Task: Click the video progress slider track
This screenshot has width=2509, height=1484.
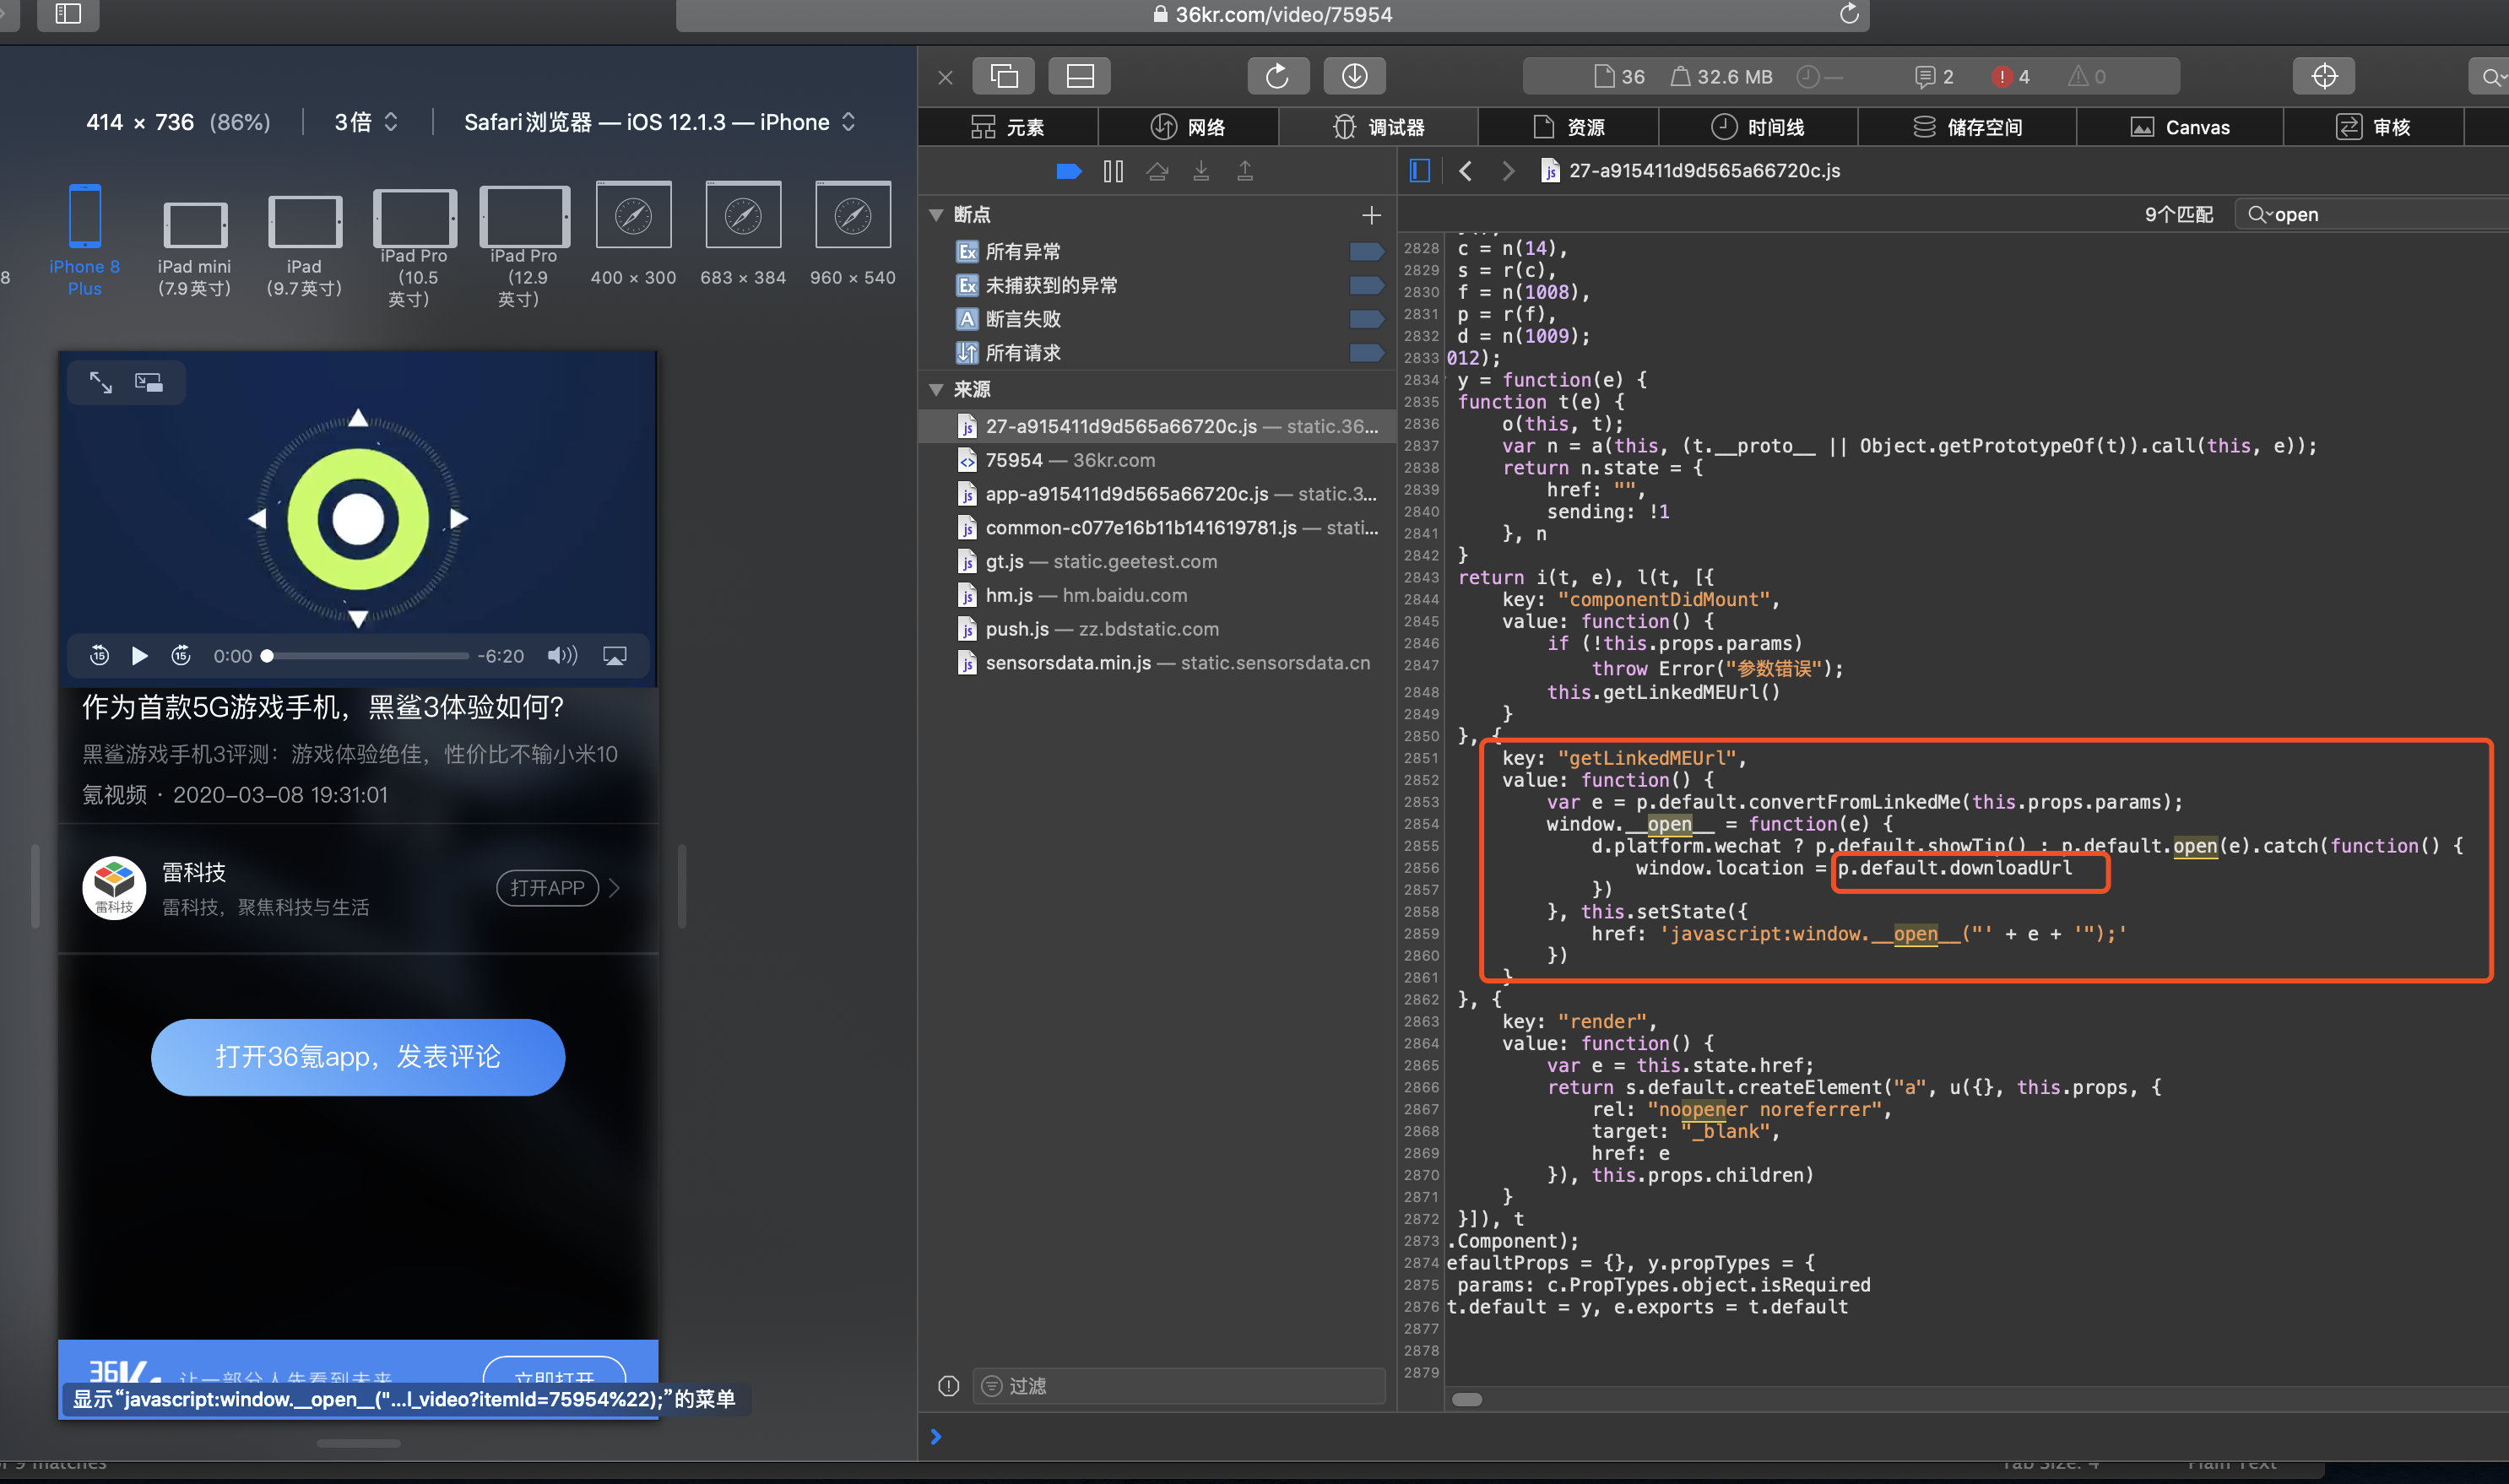Action: click(x=370, y=655)
